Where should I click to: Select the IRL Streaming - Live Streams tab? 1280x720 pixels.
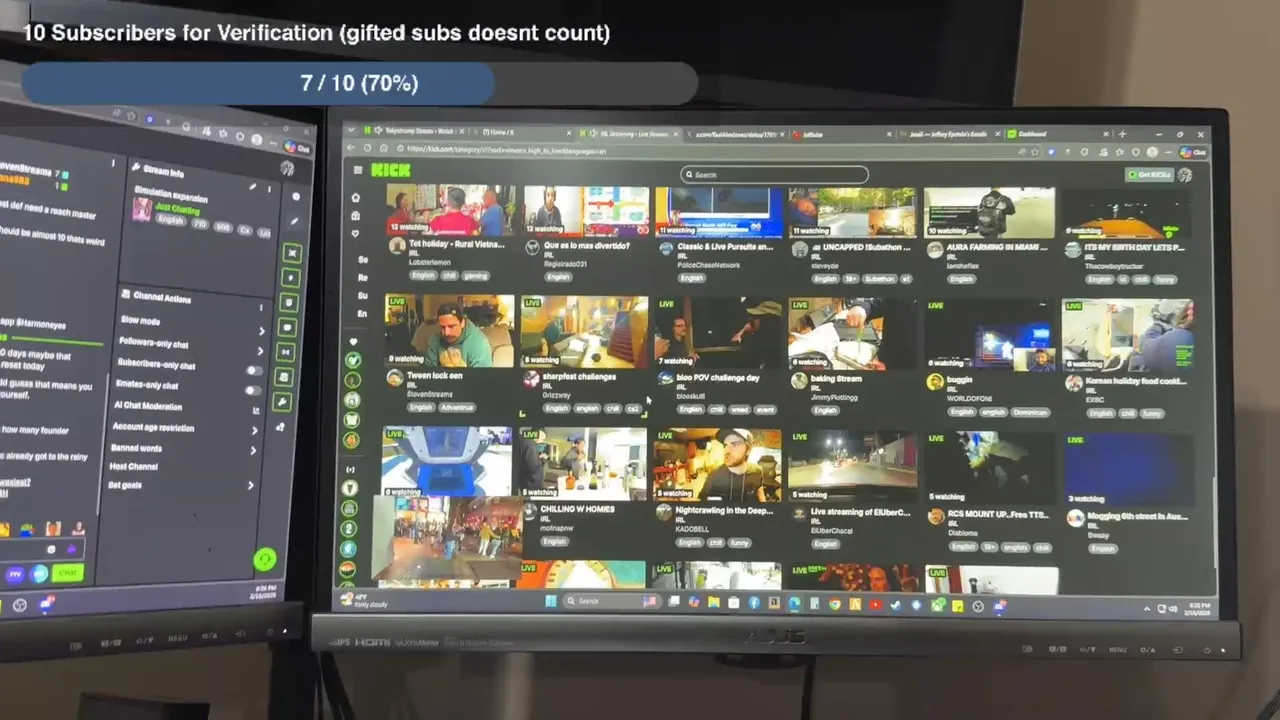(628, 133)
